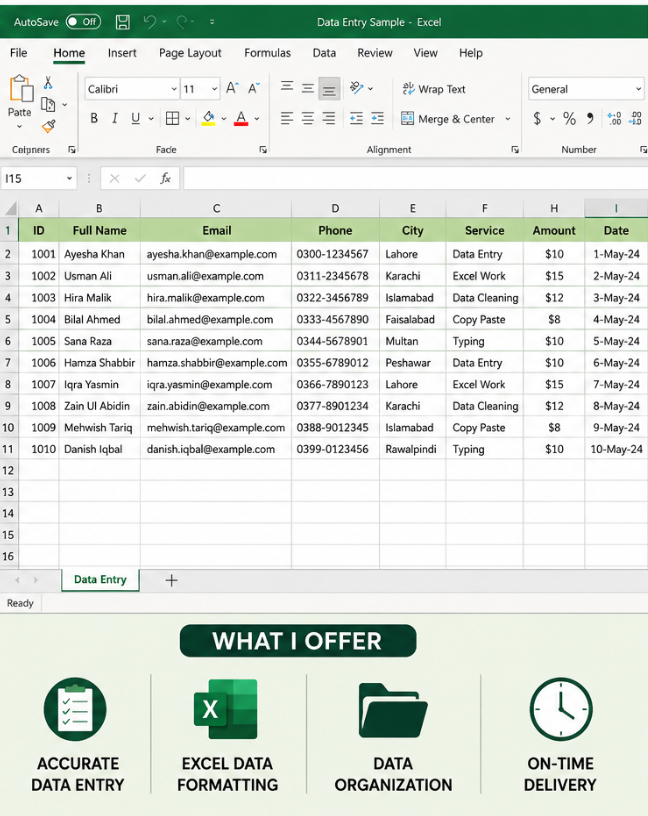648x816 pixels.
Task: Click the Cut scissors icon
Action: tap(48, 82)
